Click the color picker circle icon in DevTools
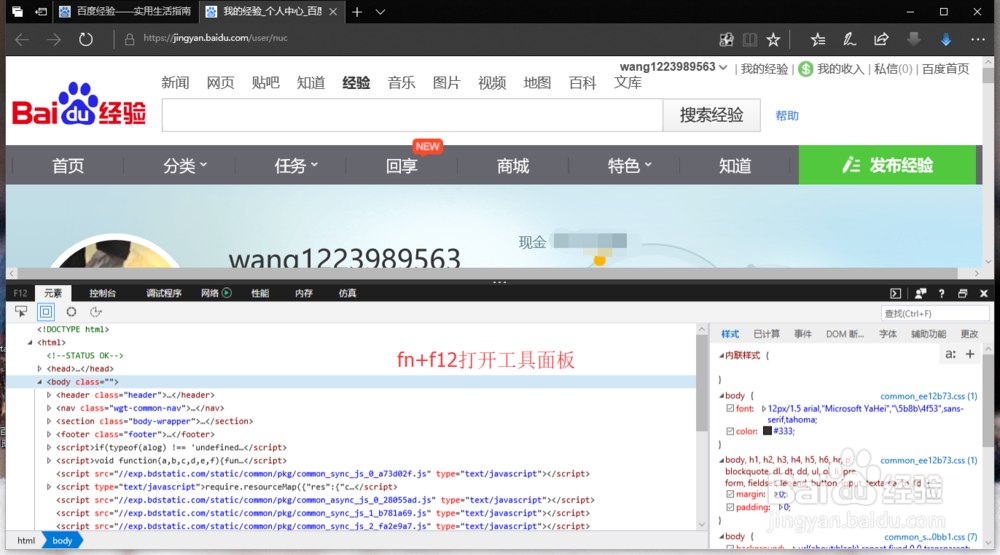Viewport: 1000px width, 555px height. pos(71,312)
